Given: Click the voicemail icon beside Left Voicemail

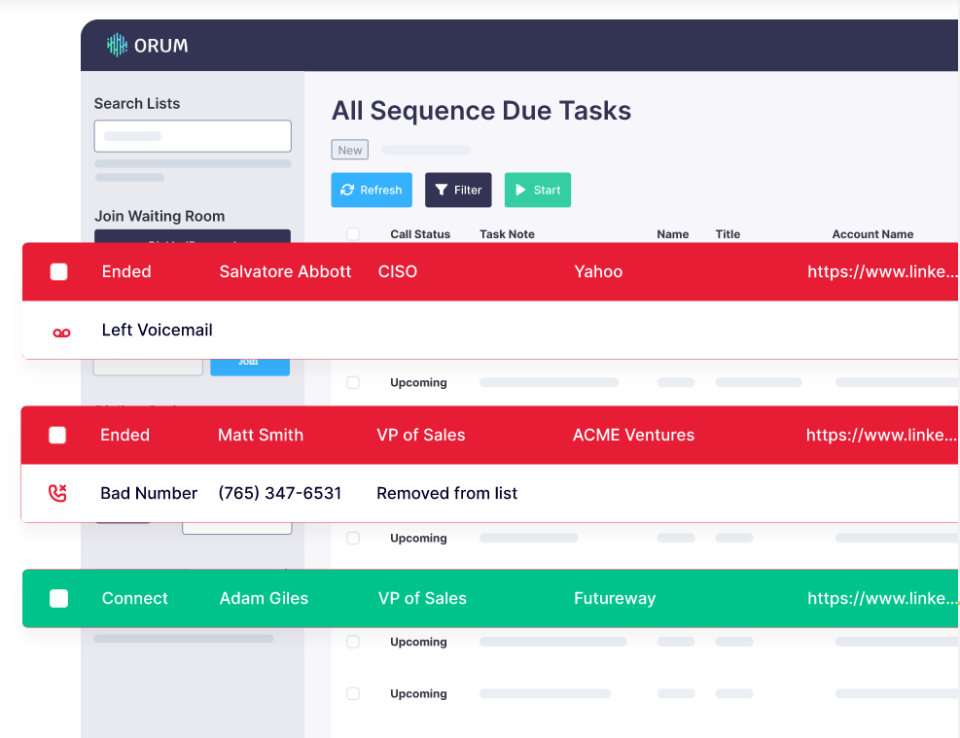Looking at the screenshot, I should 61,331.
